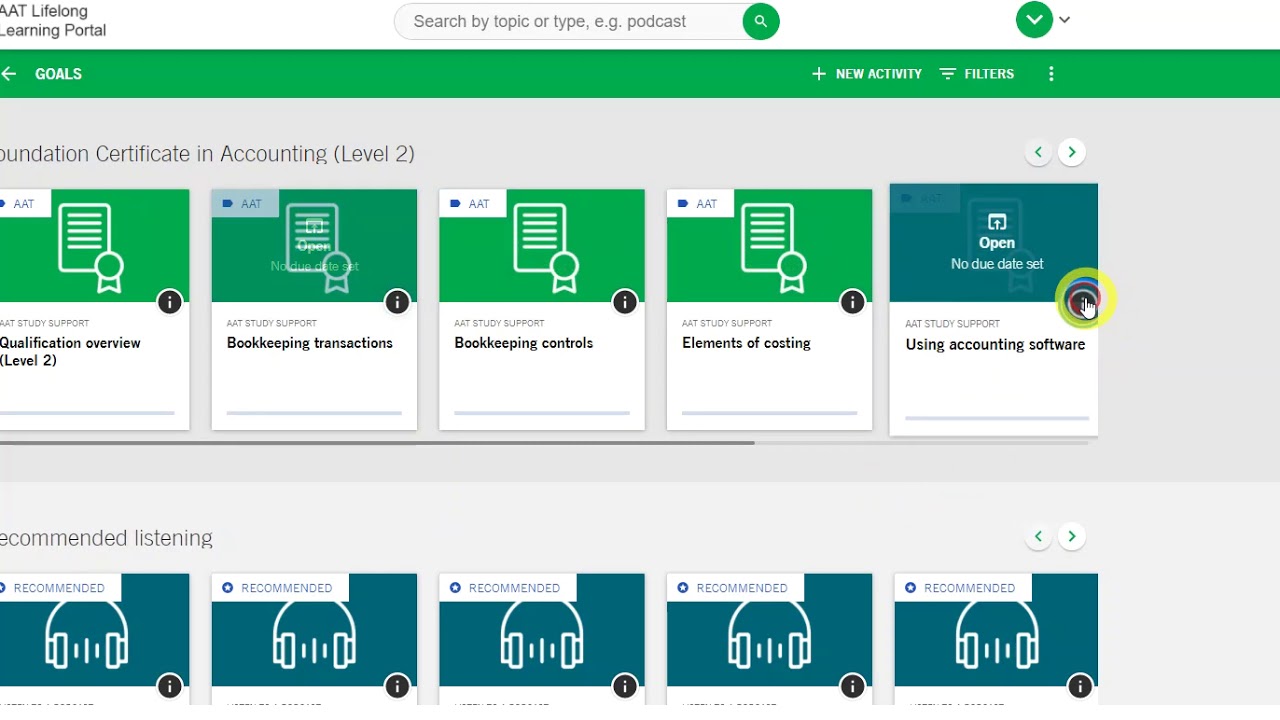Screen dimensions: 1280x720
Task: Open the Using accounting software activity
Action: tap(997, 232)
